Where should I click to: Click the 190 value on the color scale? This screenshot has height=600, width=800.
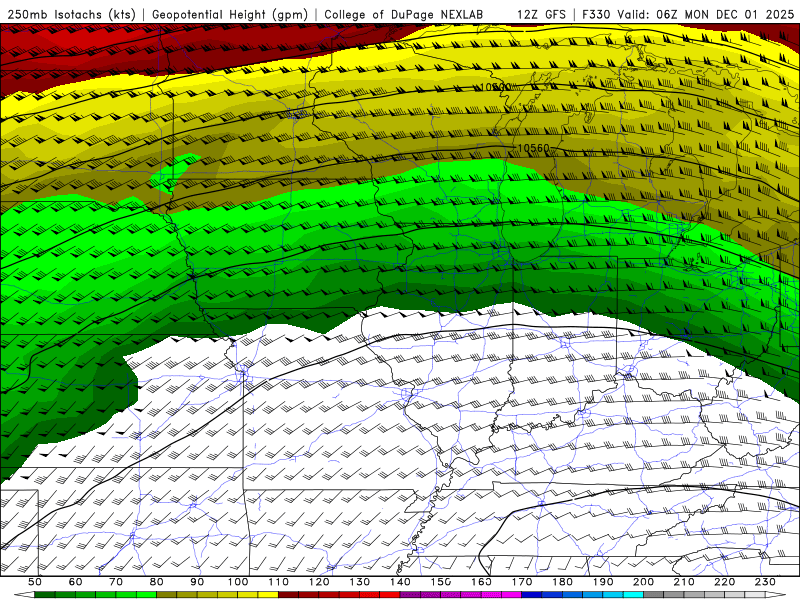(603, 582)
